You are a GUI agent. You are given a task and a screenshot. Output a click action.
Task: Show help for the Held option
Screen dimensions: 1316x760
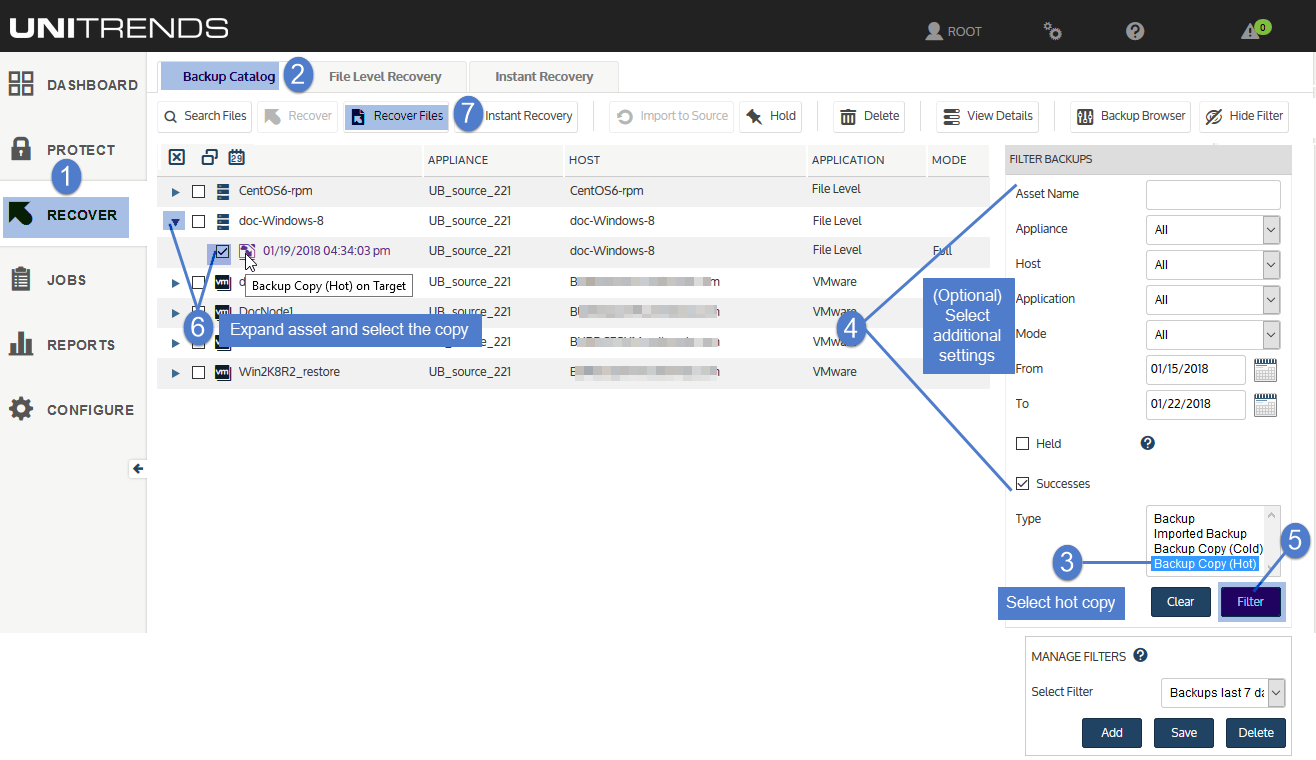click(x=1148, y=443)
